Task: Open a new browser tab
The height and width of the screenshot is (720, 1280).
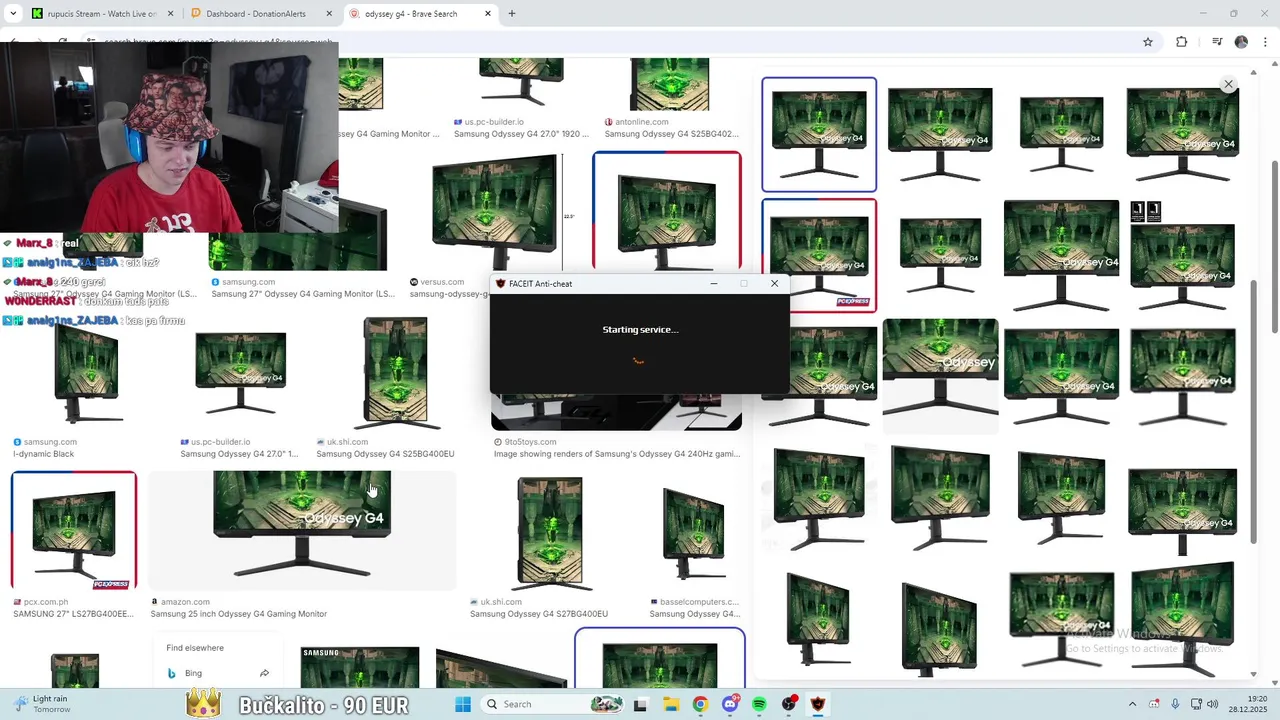Action: click(x=512, y=14)
